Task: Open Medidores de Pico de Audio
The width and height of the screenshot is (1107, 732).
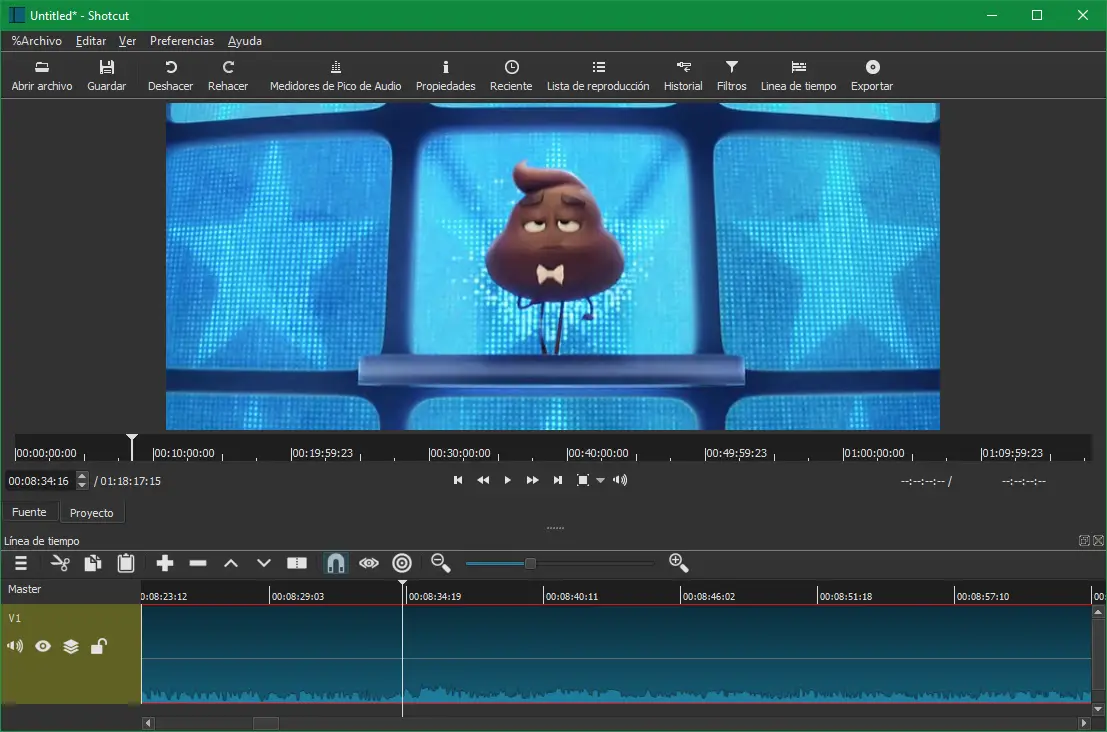Action: [x=335, y=75]
